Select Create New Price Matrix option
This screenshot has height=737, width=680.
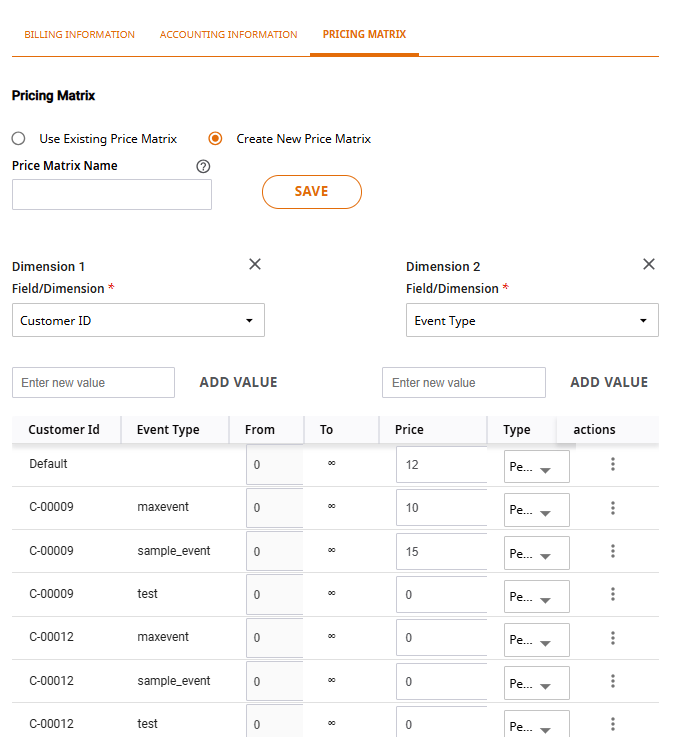point(215,139)
